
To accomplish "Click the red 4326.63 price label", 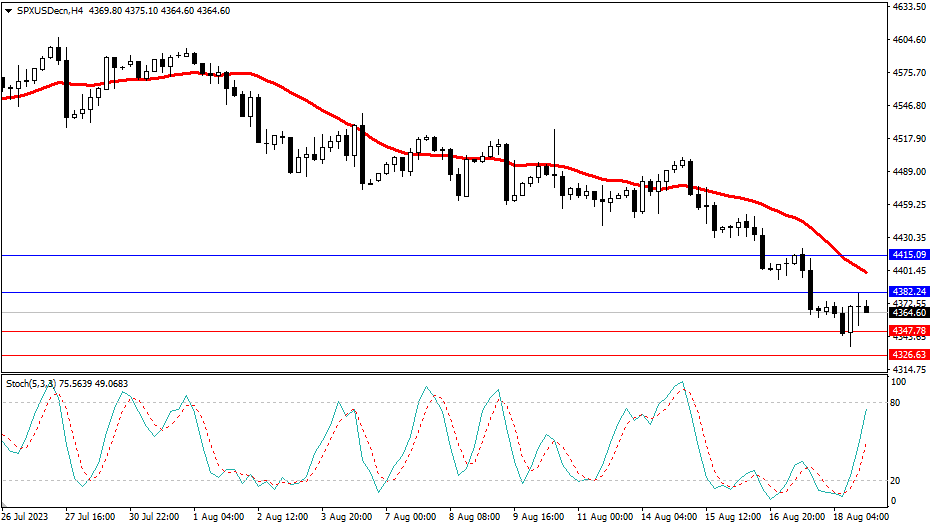I will pos(910,355).
